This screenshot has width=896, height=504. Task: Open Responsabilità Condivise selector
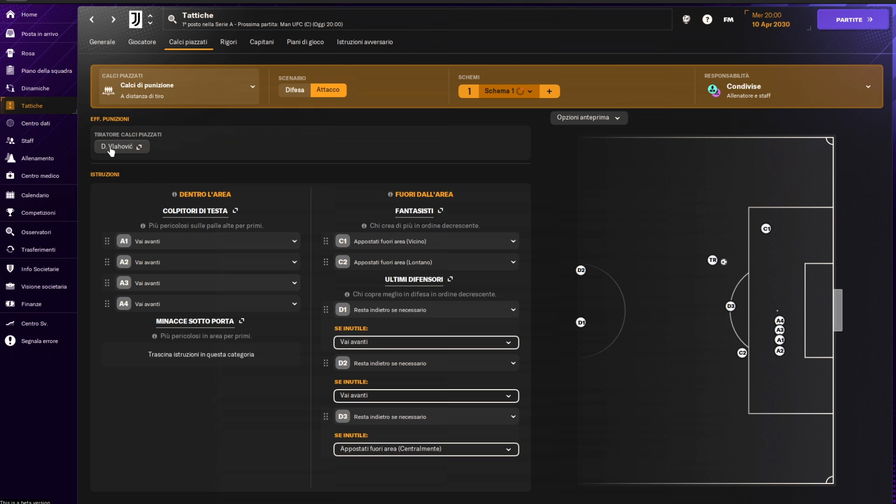(789, 87)
